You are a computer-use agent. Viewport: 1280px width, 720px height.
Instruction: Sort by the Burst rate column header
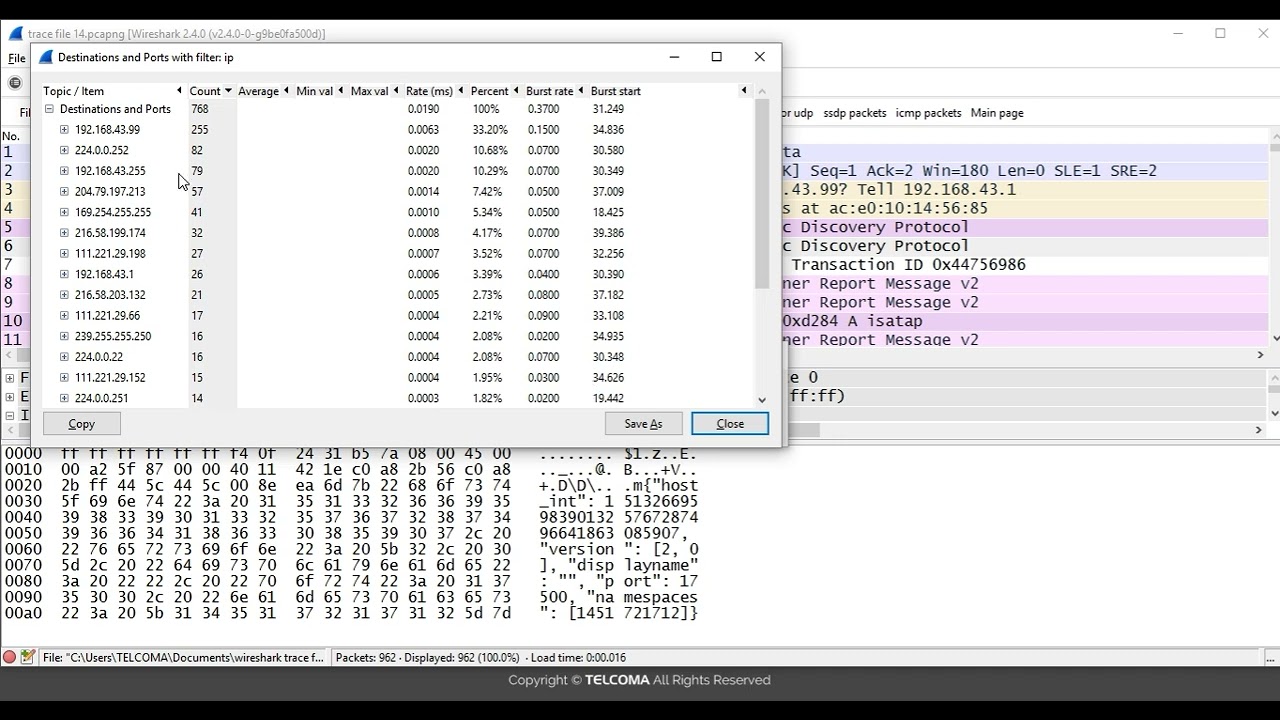554,91
